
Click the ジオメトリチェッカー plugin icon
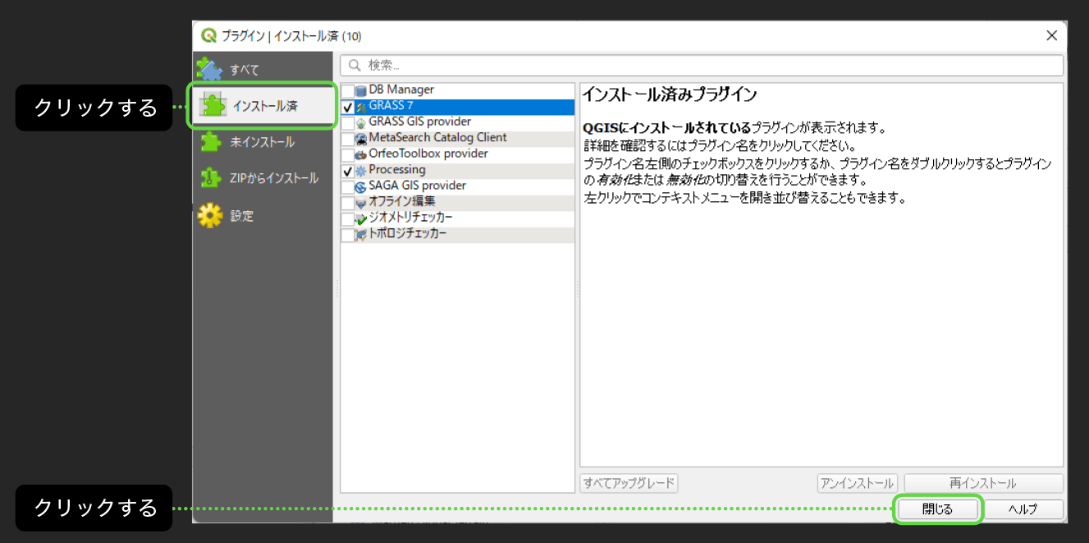pos(361,219)
